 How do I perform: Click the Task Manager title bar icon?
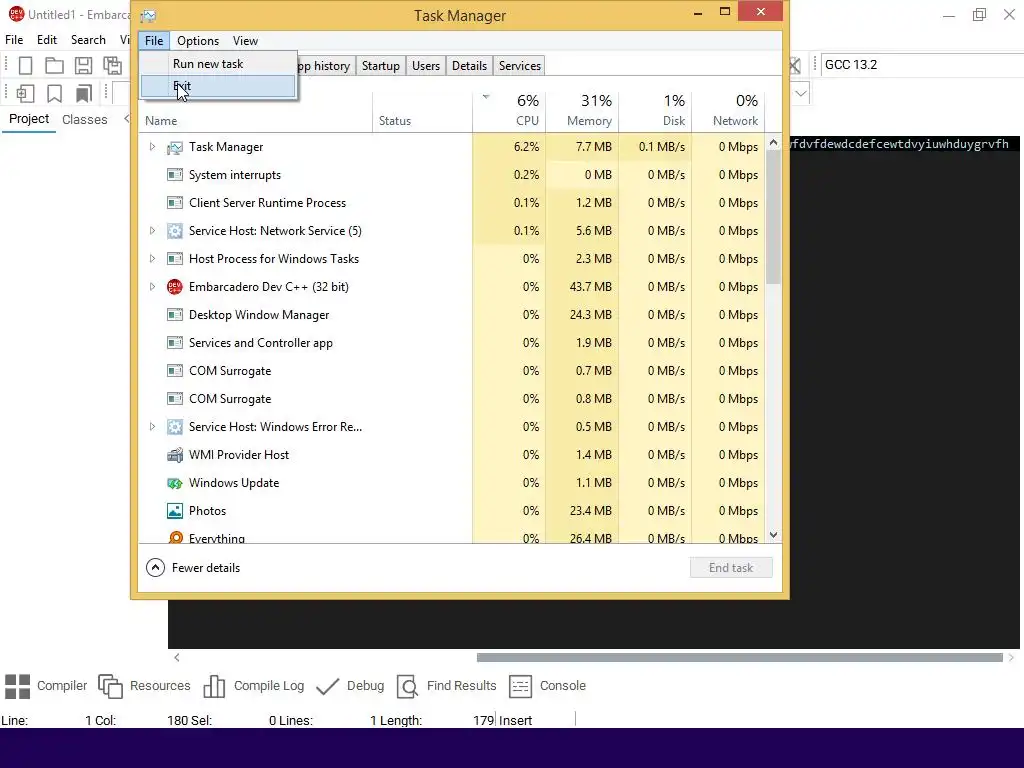(149, 16)
